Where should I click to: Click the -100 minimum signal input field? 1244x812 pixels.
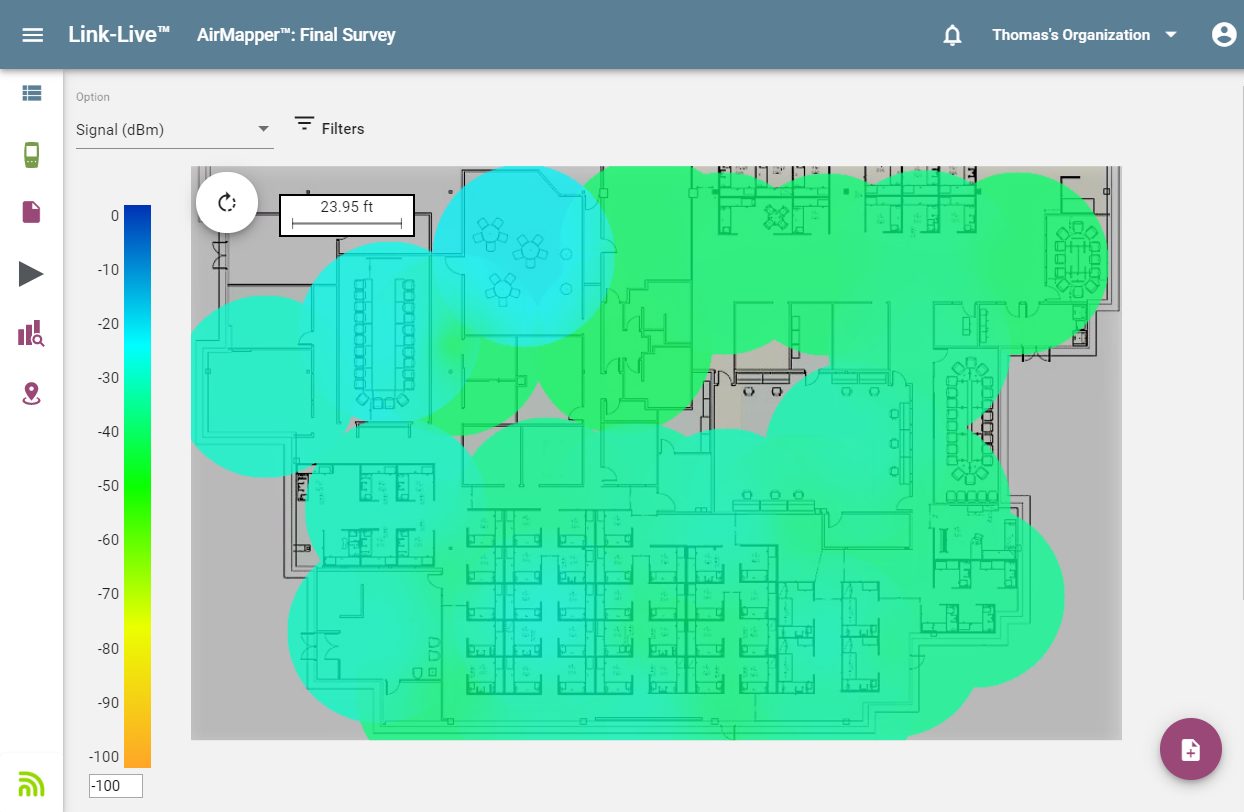click(x=116, y=786)
